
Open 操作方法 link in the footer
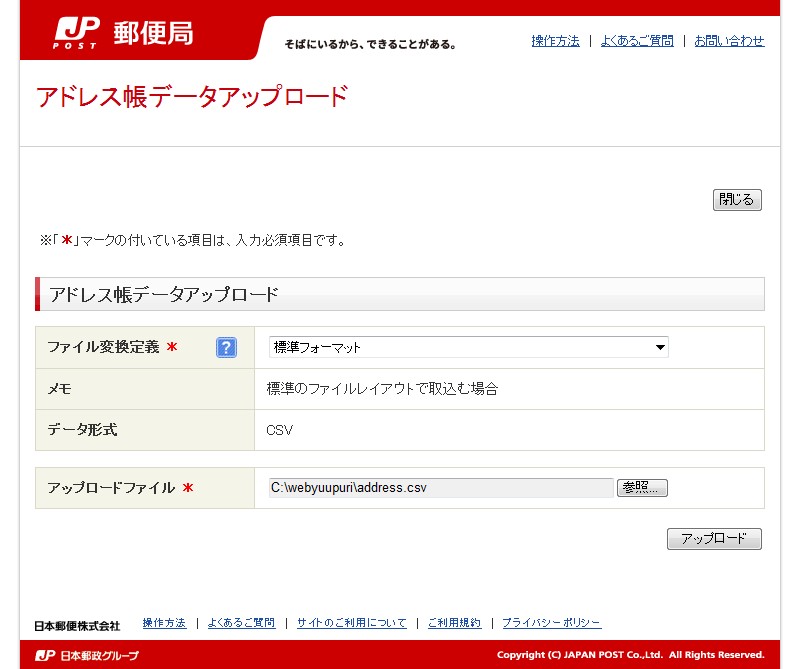click(x=164, y=623)
